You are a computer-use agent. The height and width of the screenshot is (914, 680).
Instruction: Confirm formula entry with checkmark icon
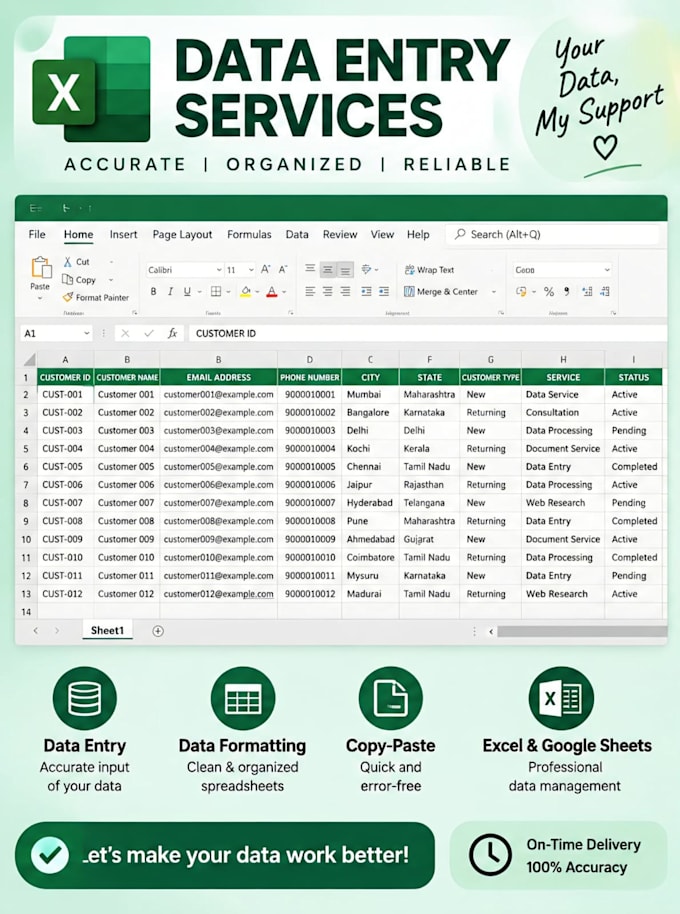point(149,333)
